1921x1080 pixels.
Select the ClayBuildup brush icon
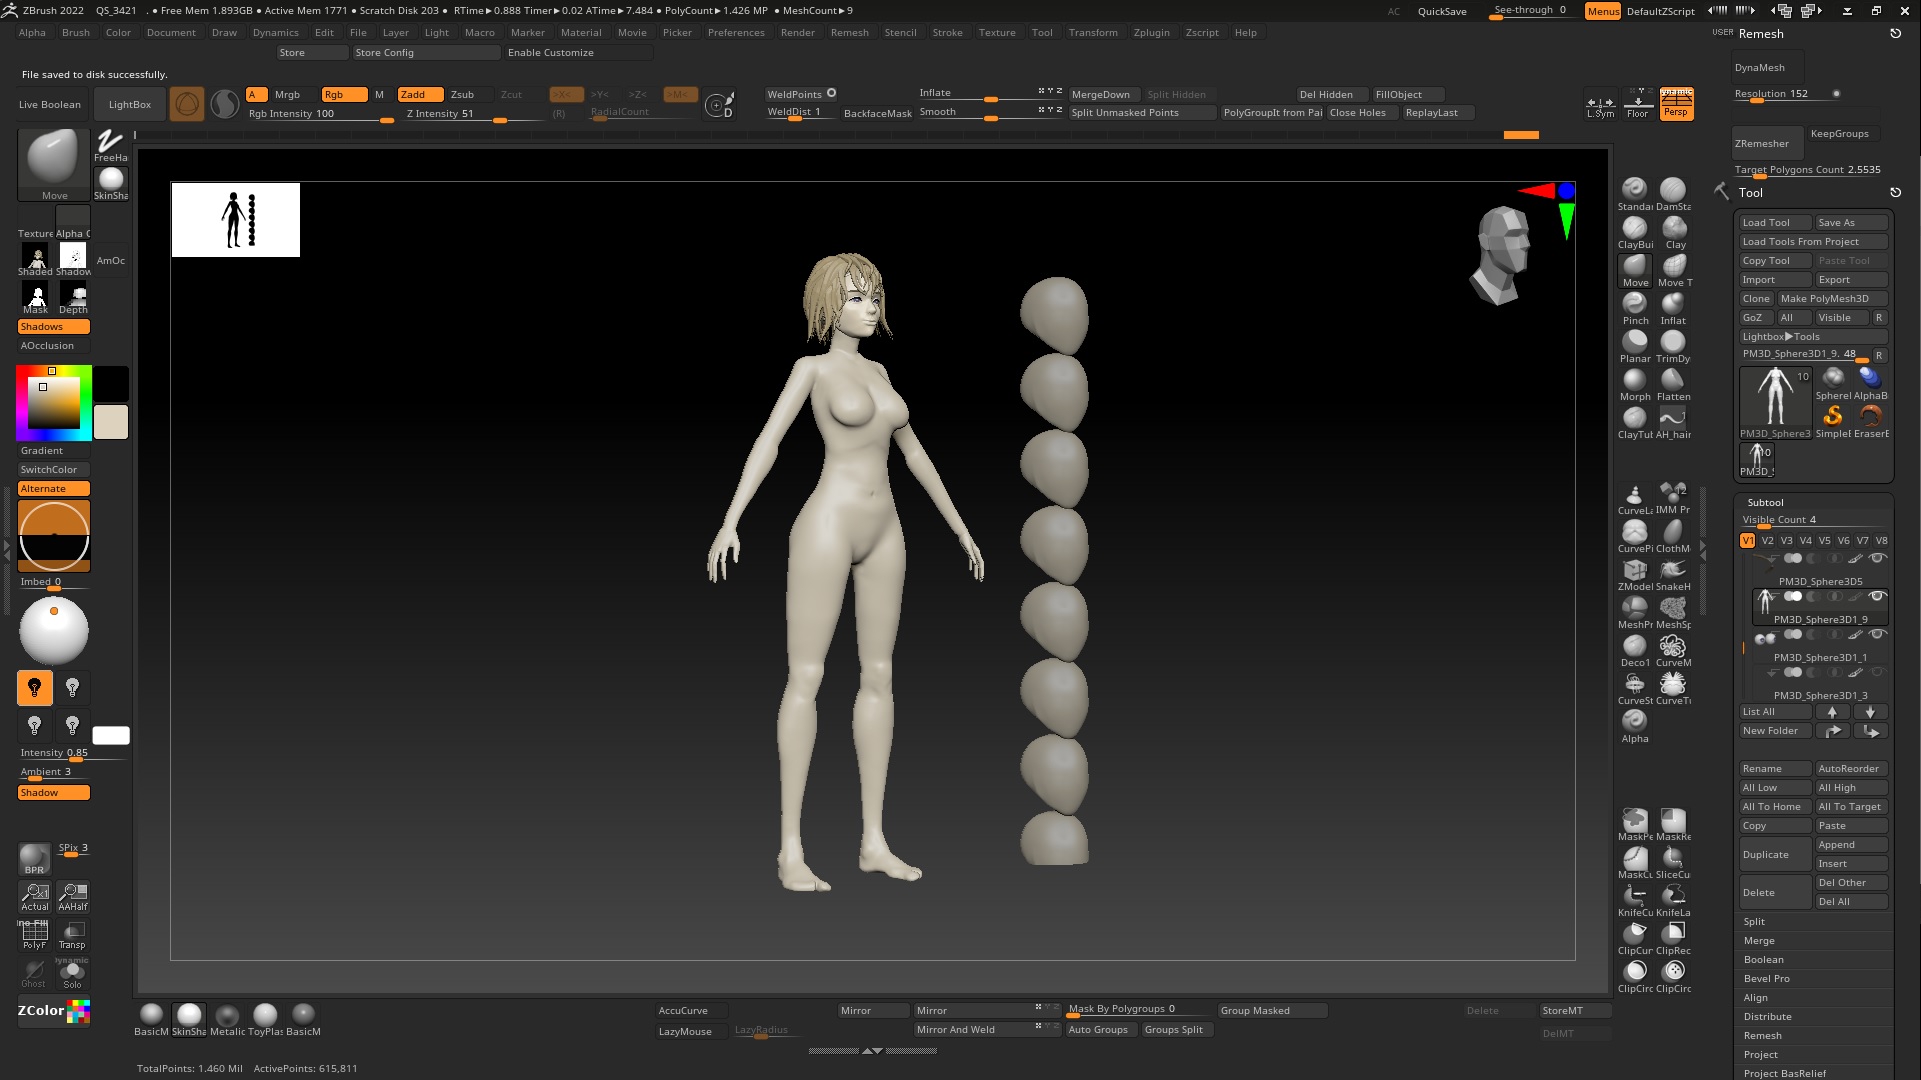pyautogui.click(x=1634, y=229)
